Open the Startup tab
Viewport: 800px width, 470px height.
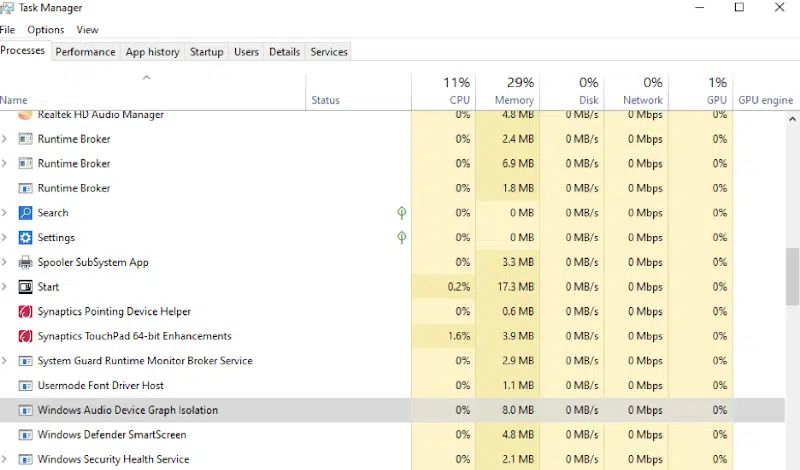(207, 52)
